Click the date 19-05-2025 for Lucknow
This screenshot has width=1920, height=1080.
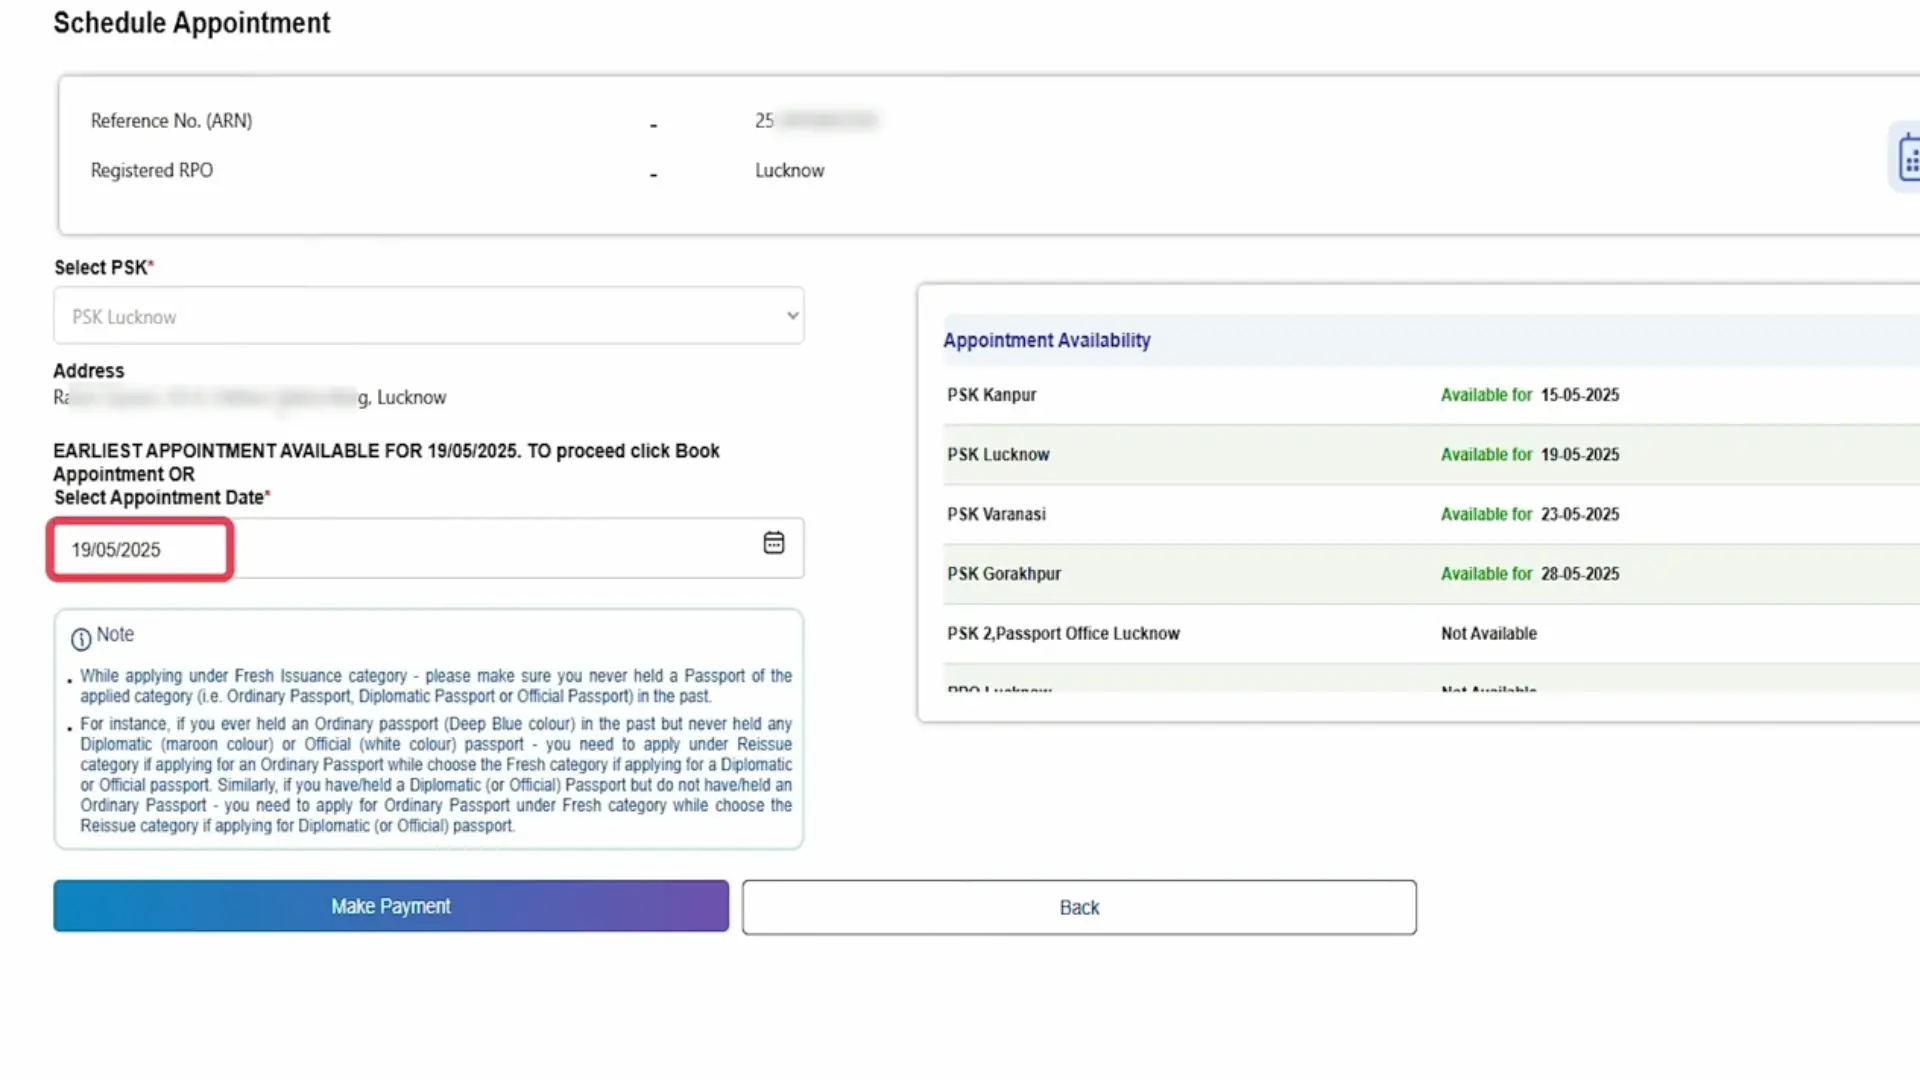click(1580, 455)
